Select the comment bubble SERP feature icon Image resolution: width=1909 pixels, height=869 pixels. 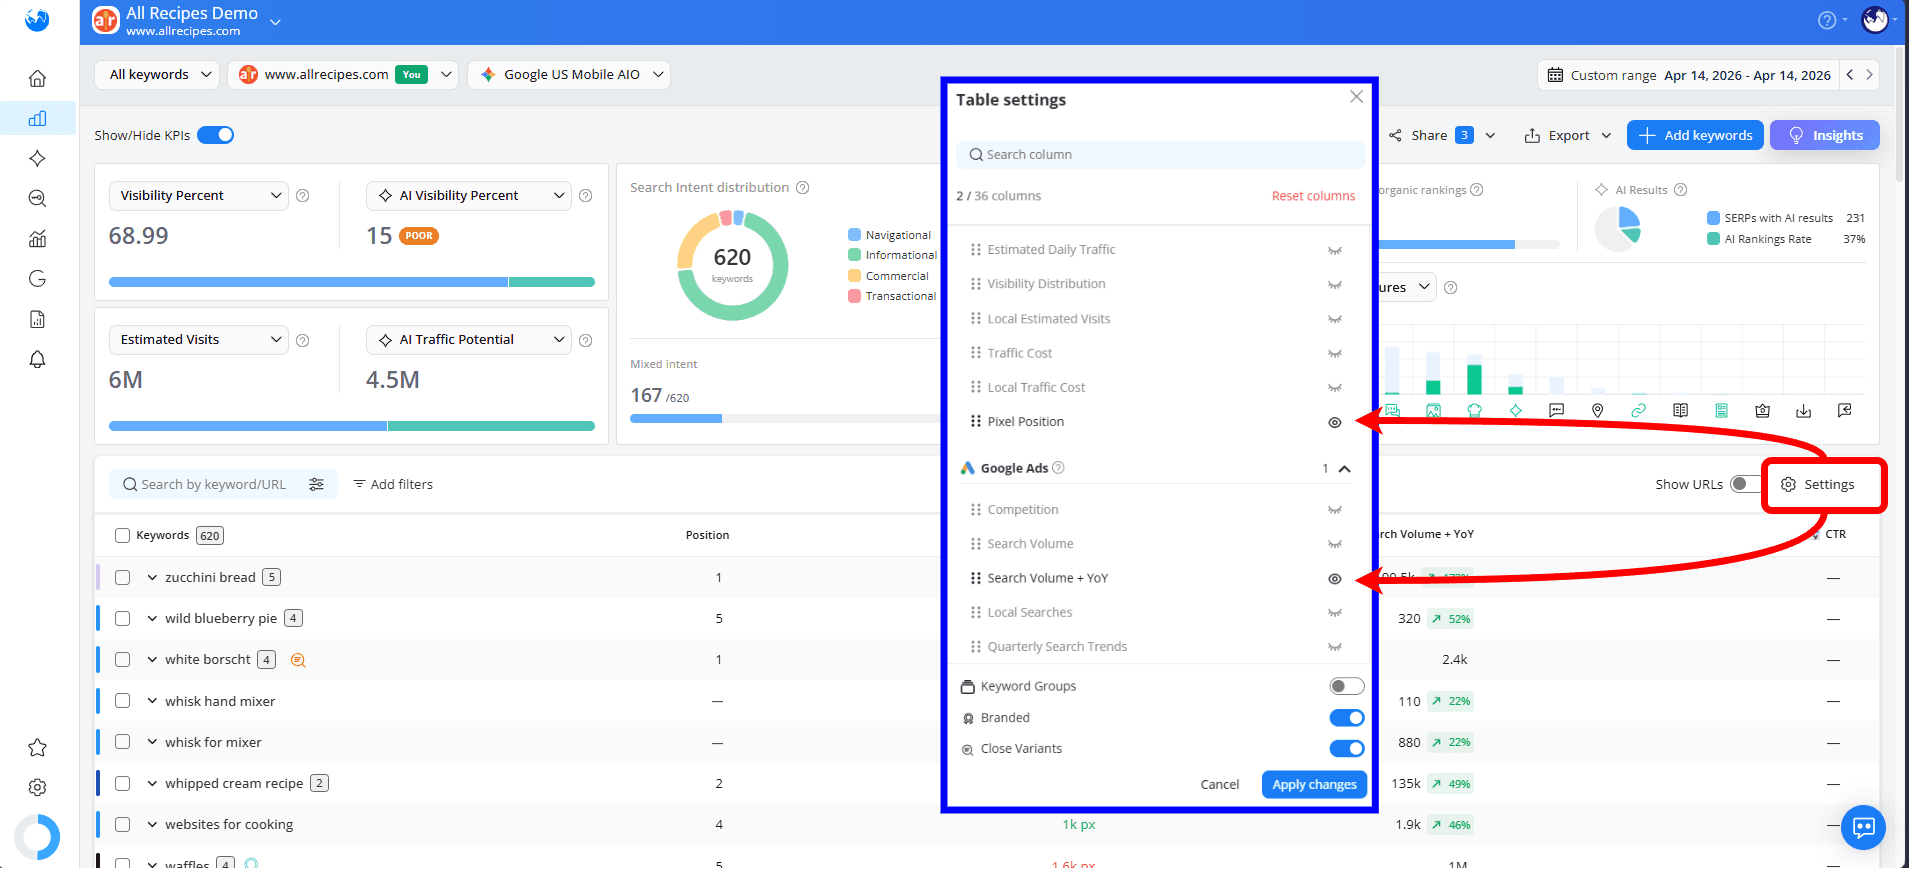1556,410
